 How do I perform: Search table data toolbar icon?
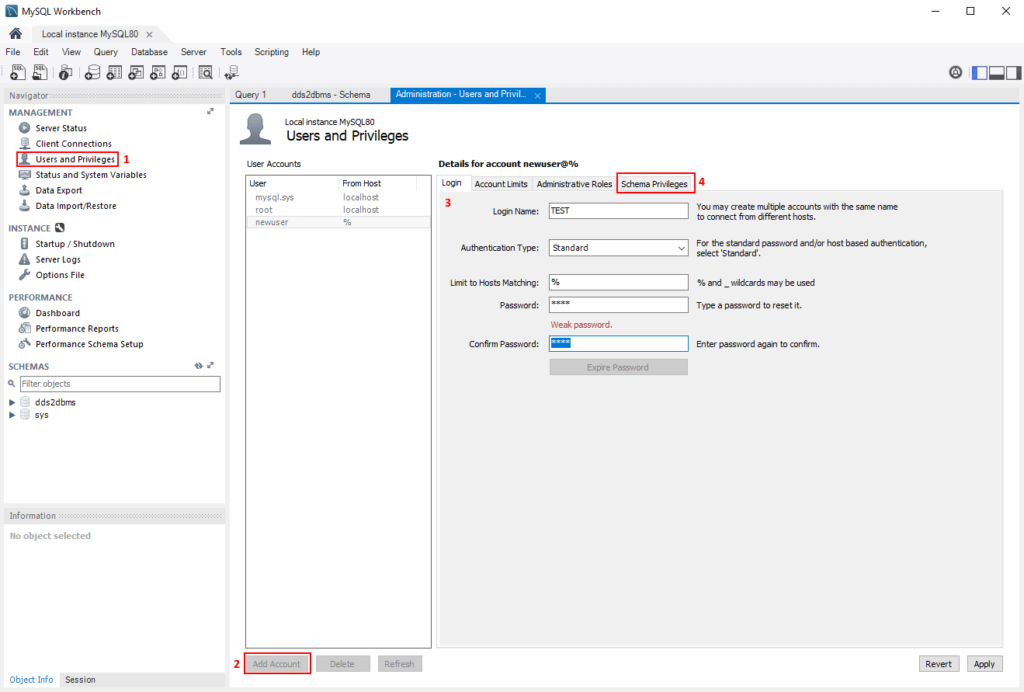click(x=206, y=72)
